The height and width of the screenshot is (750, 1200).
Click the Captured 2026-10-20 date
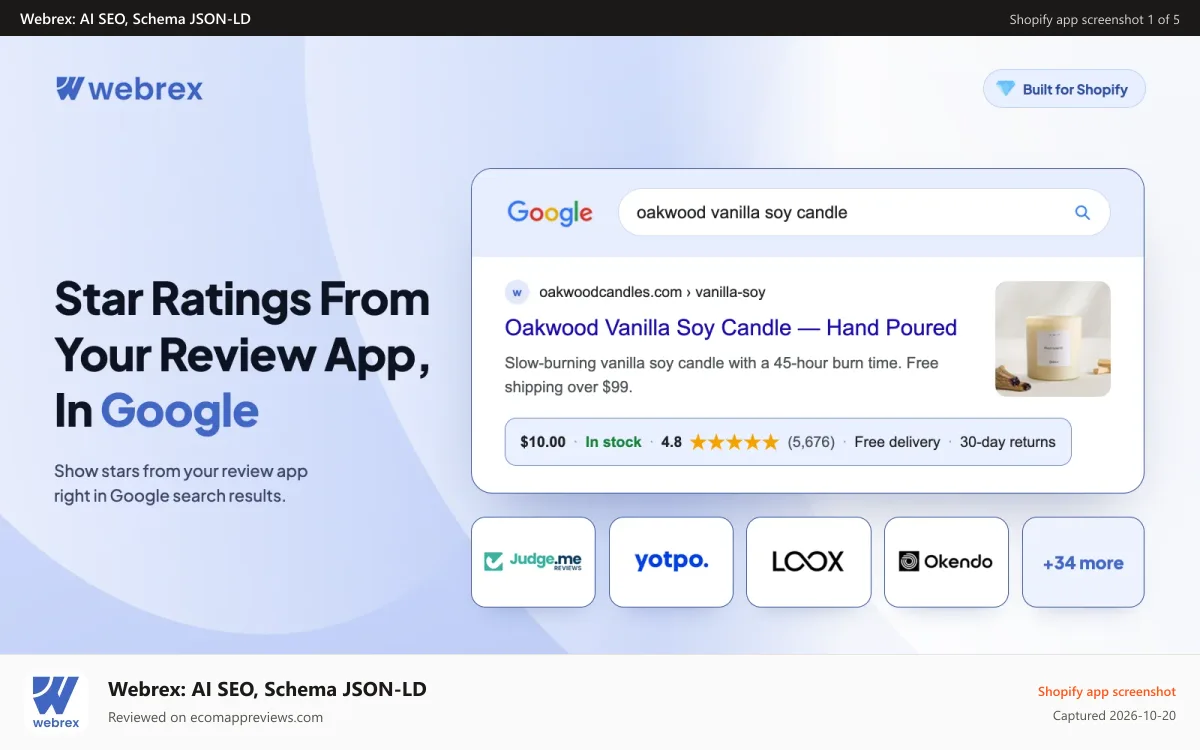point(1114,716)
